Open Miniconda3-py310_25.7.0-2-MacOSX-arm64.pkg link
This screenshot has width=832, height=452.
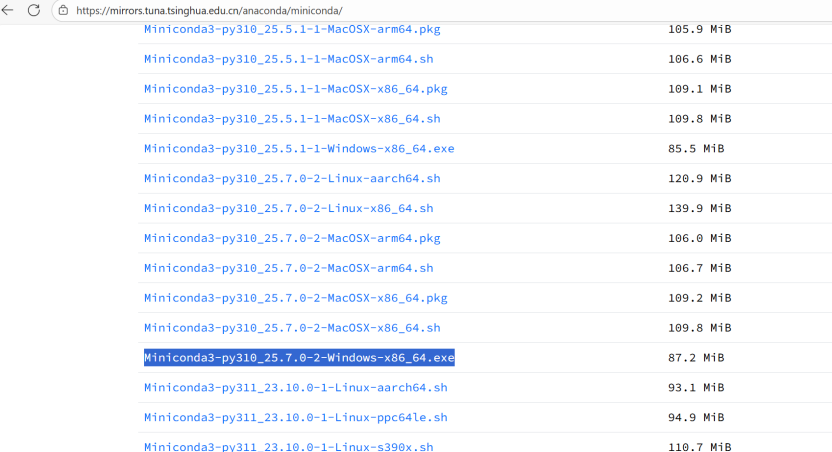[x=292, y=238]
